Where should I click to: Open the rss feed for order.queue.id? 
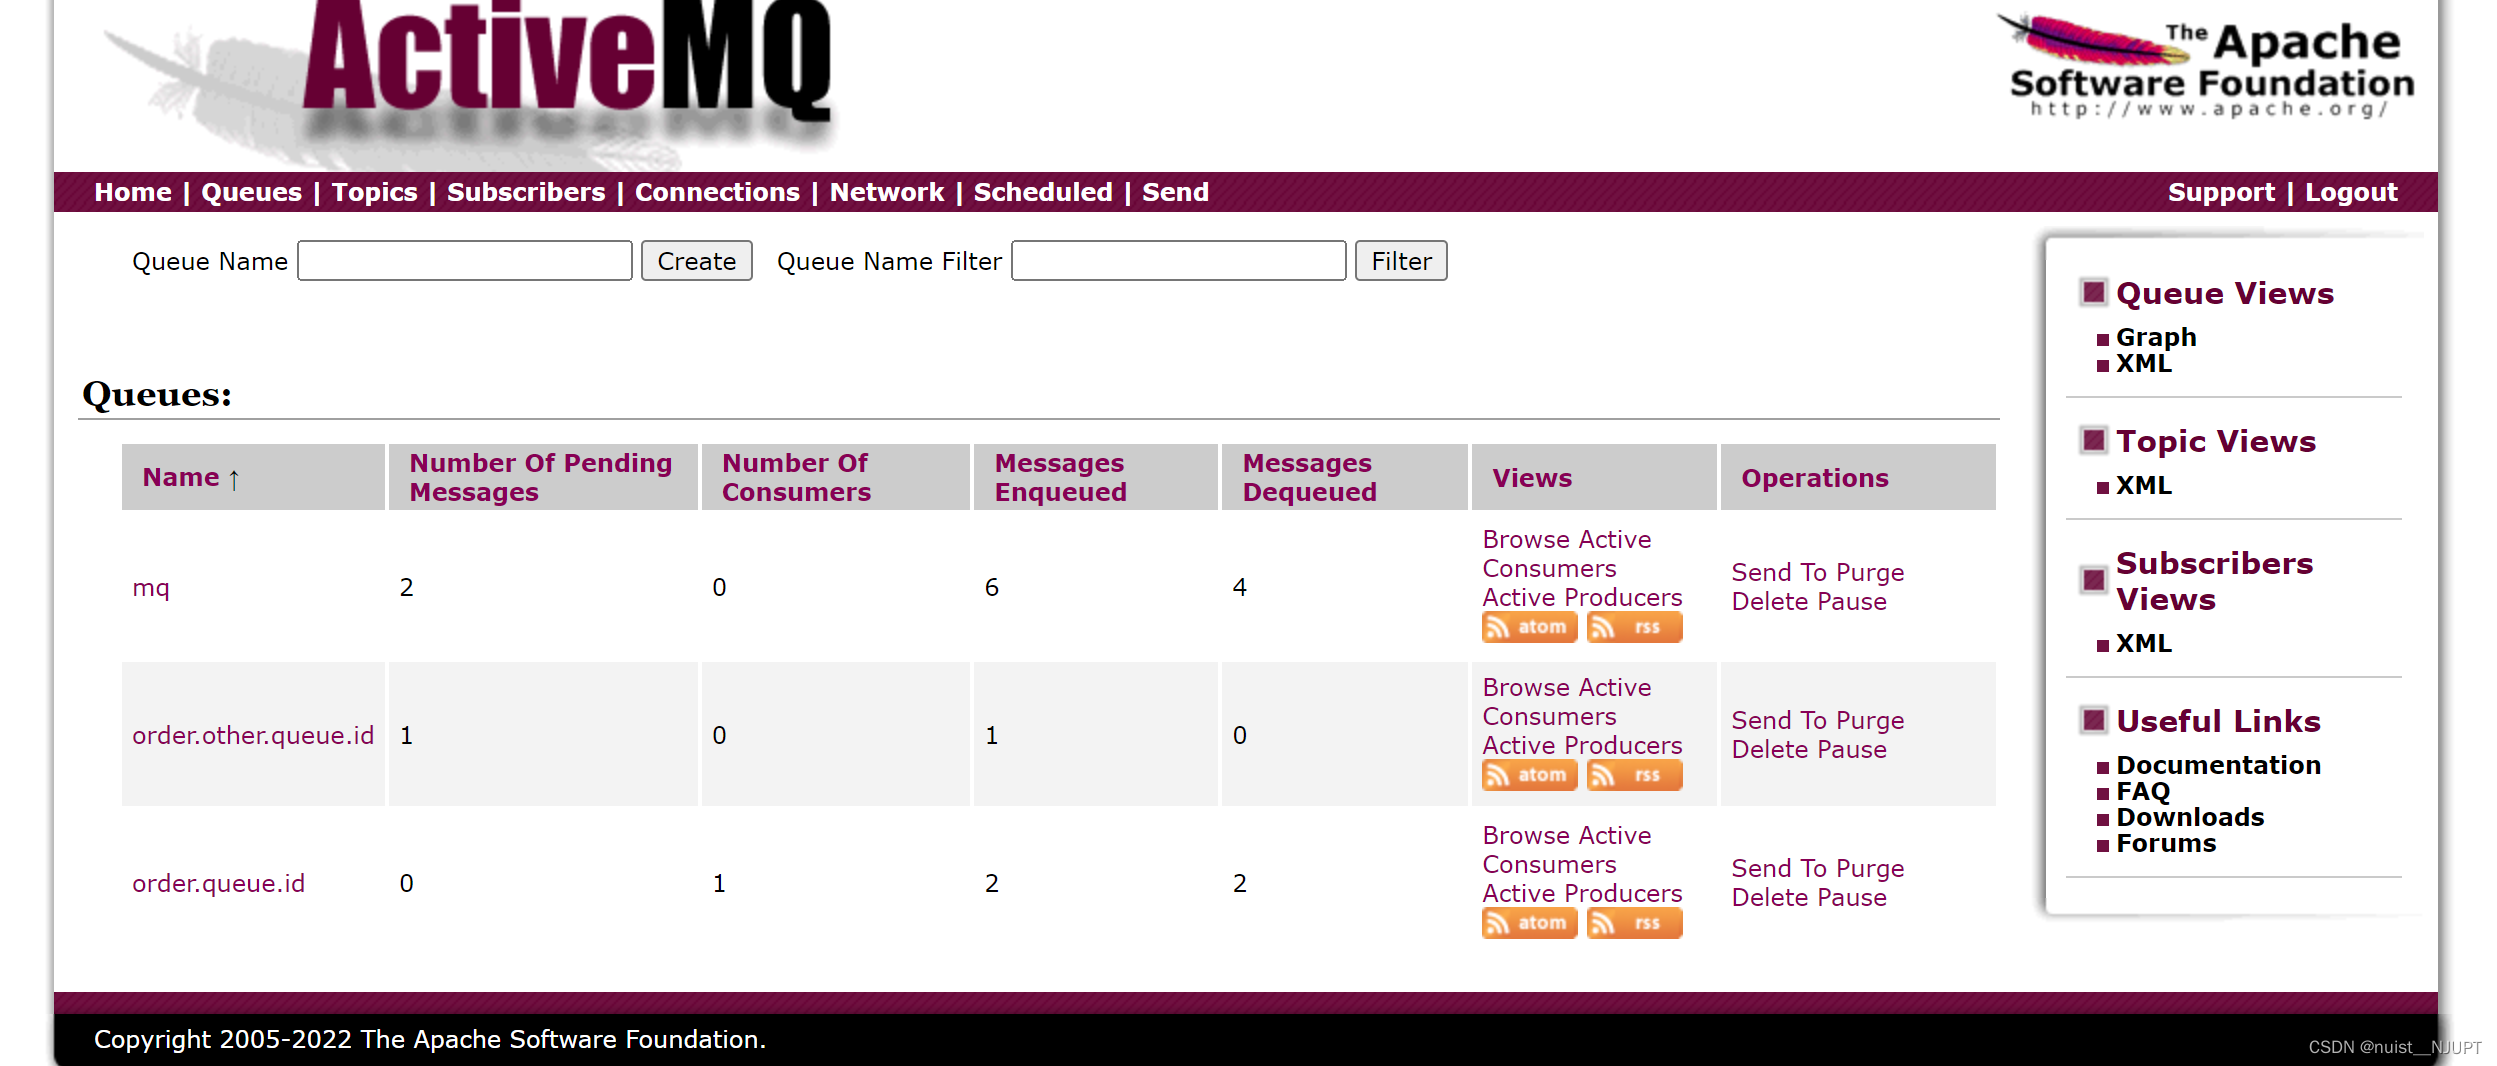click(1634, 923)
